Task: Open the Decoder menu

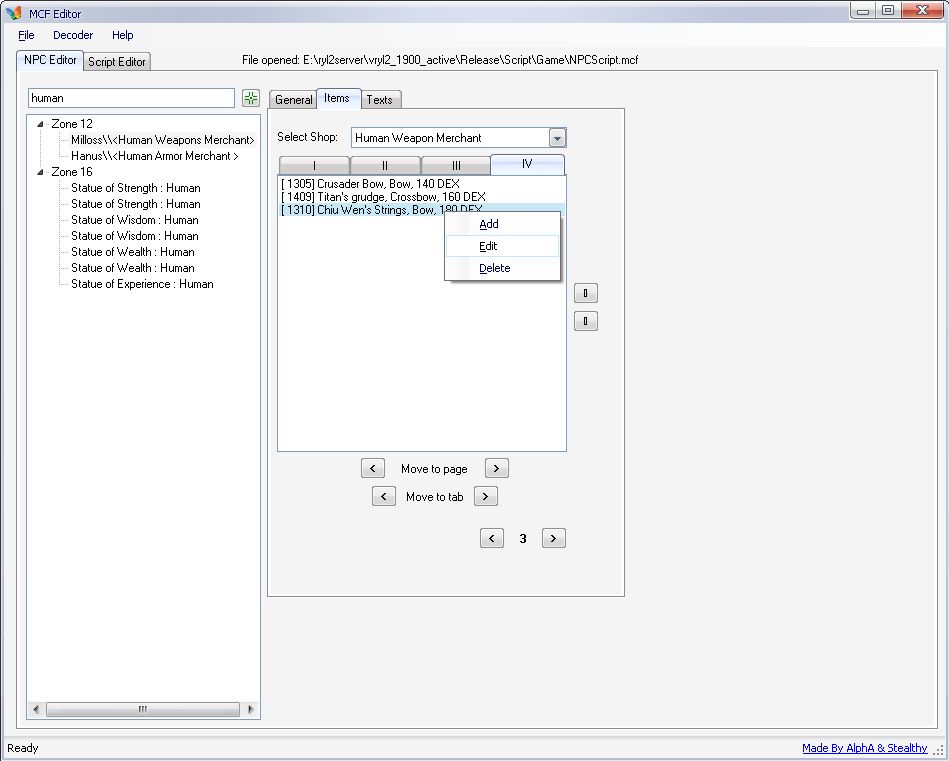Action: 73,35
